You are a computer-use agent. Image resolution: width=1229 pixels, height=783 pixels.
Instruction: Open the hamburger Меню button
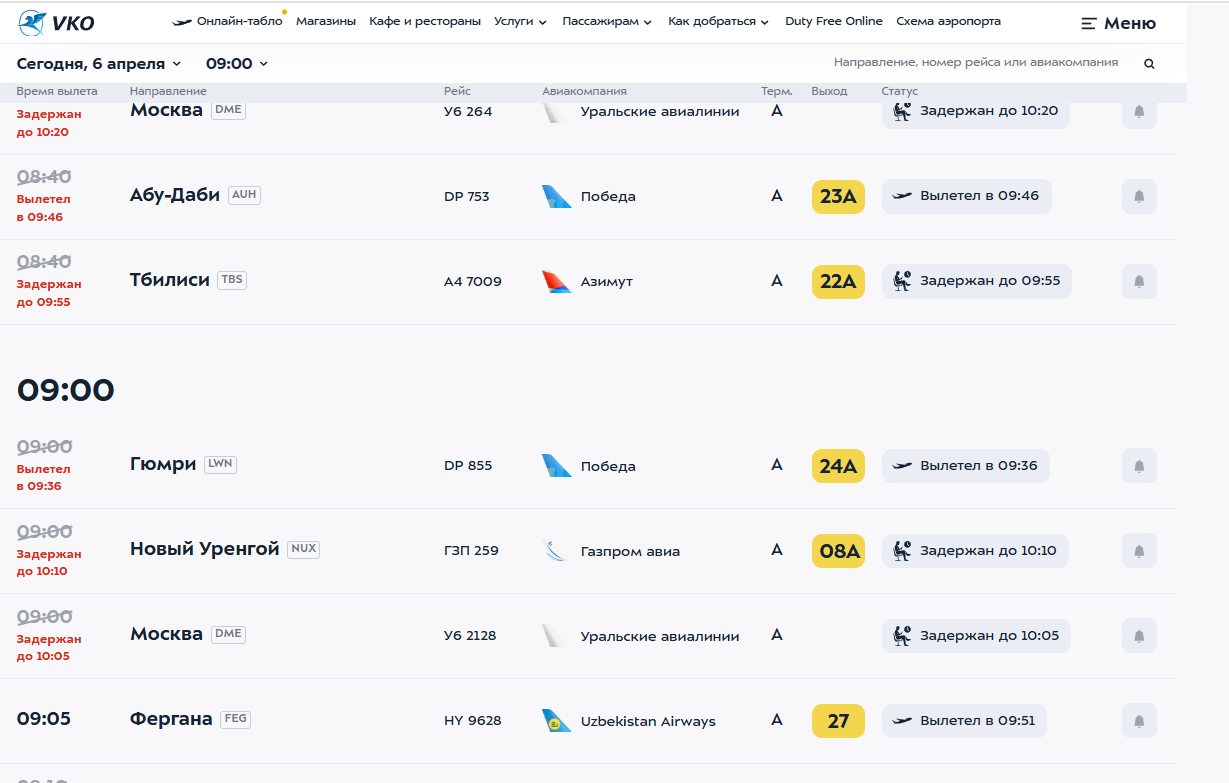(1118, 23)
